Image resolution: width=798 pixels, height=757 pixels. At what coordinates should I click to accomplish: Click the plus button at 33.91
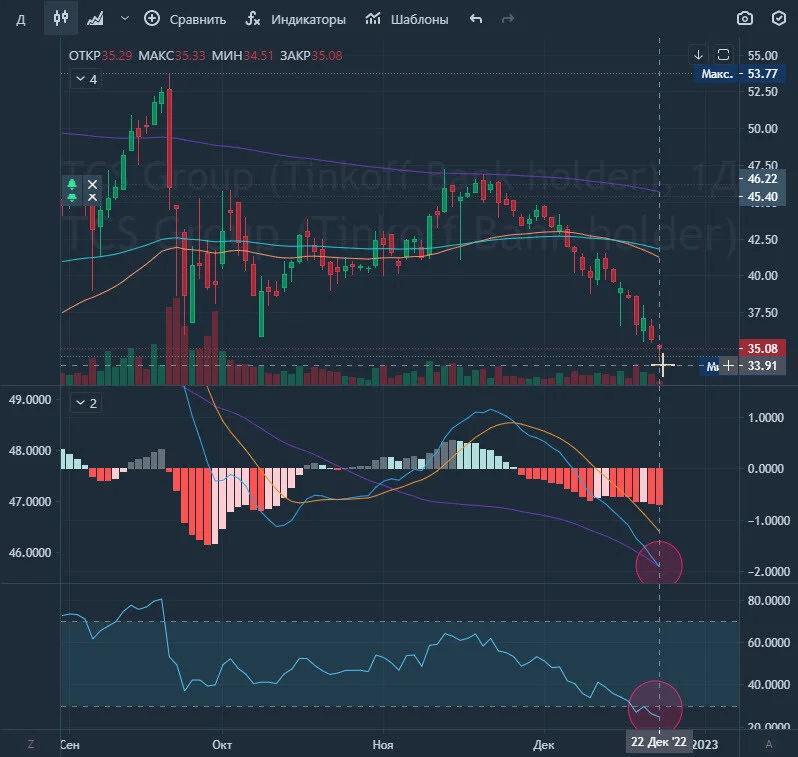(x=728, y=366)
